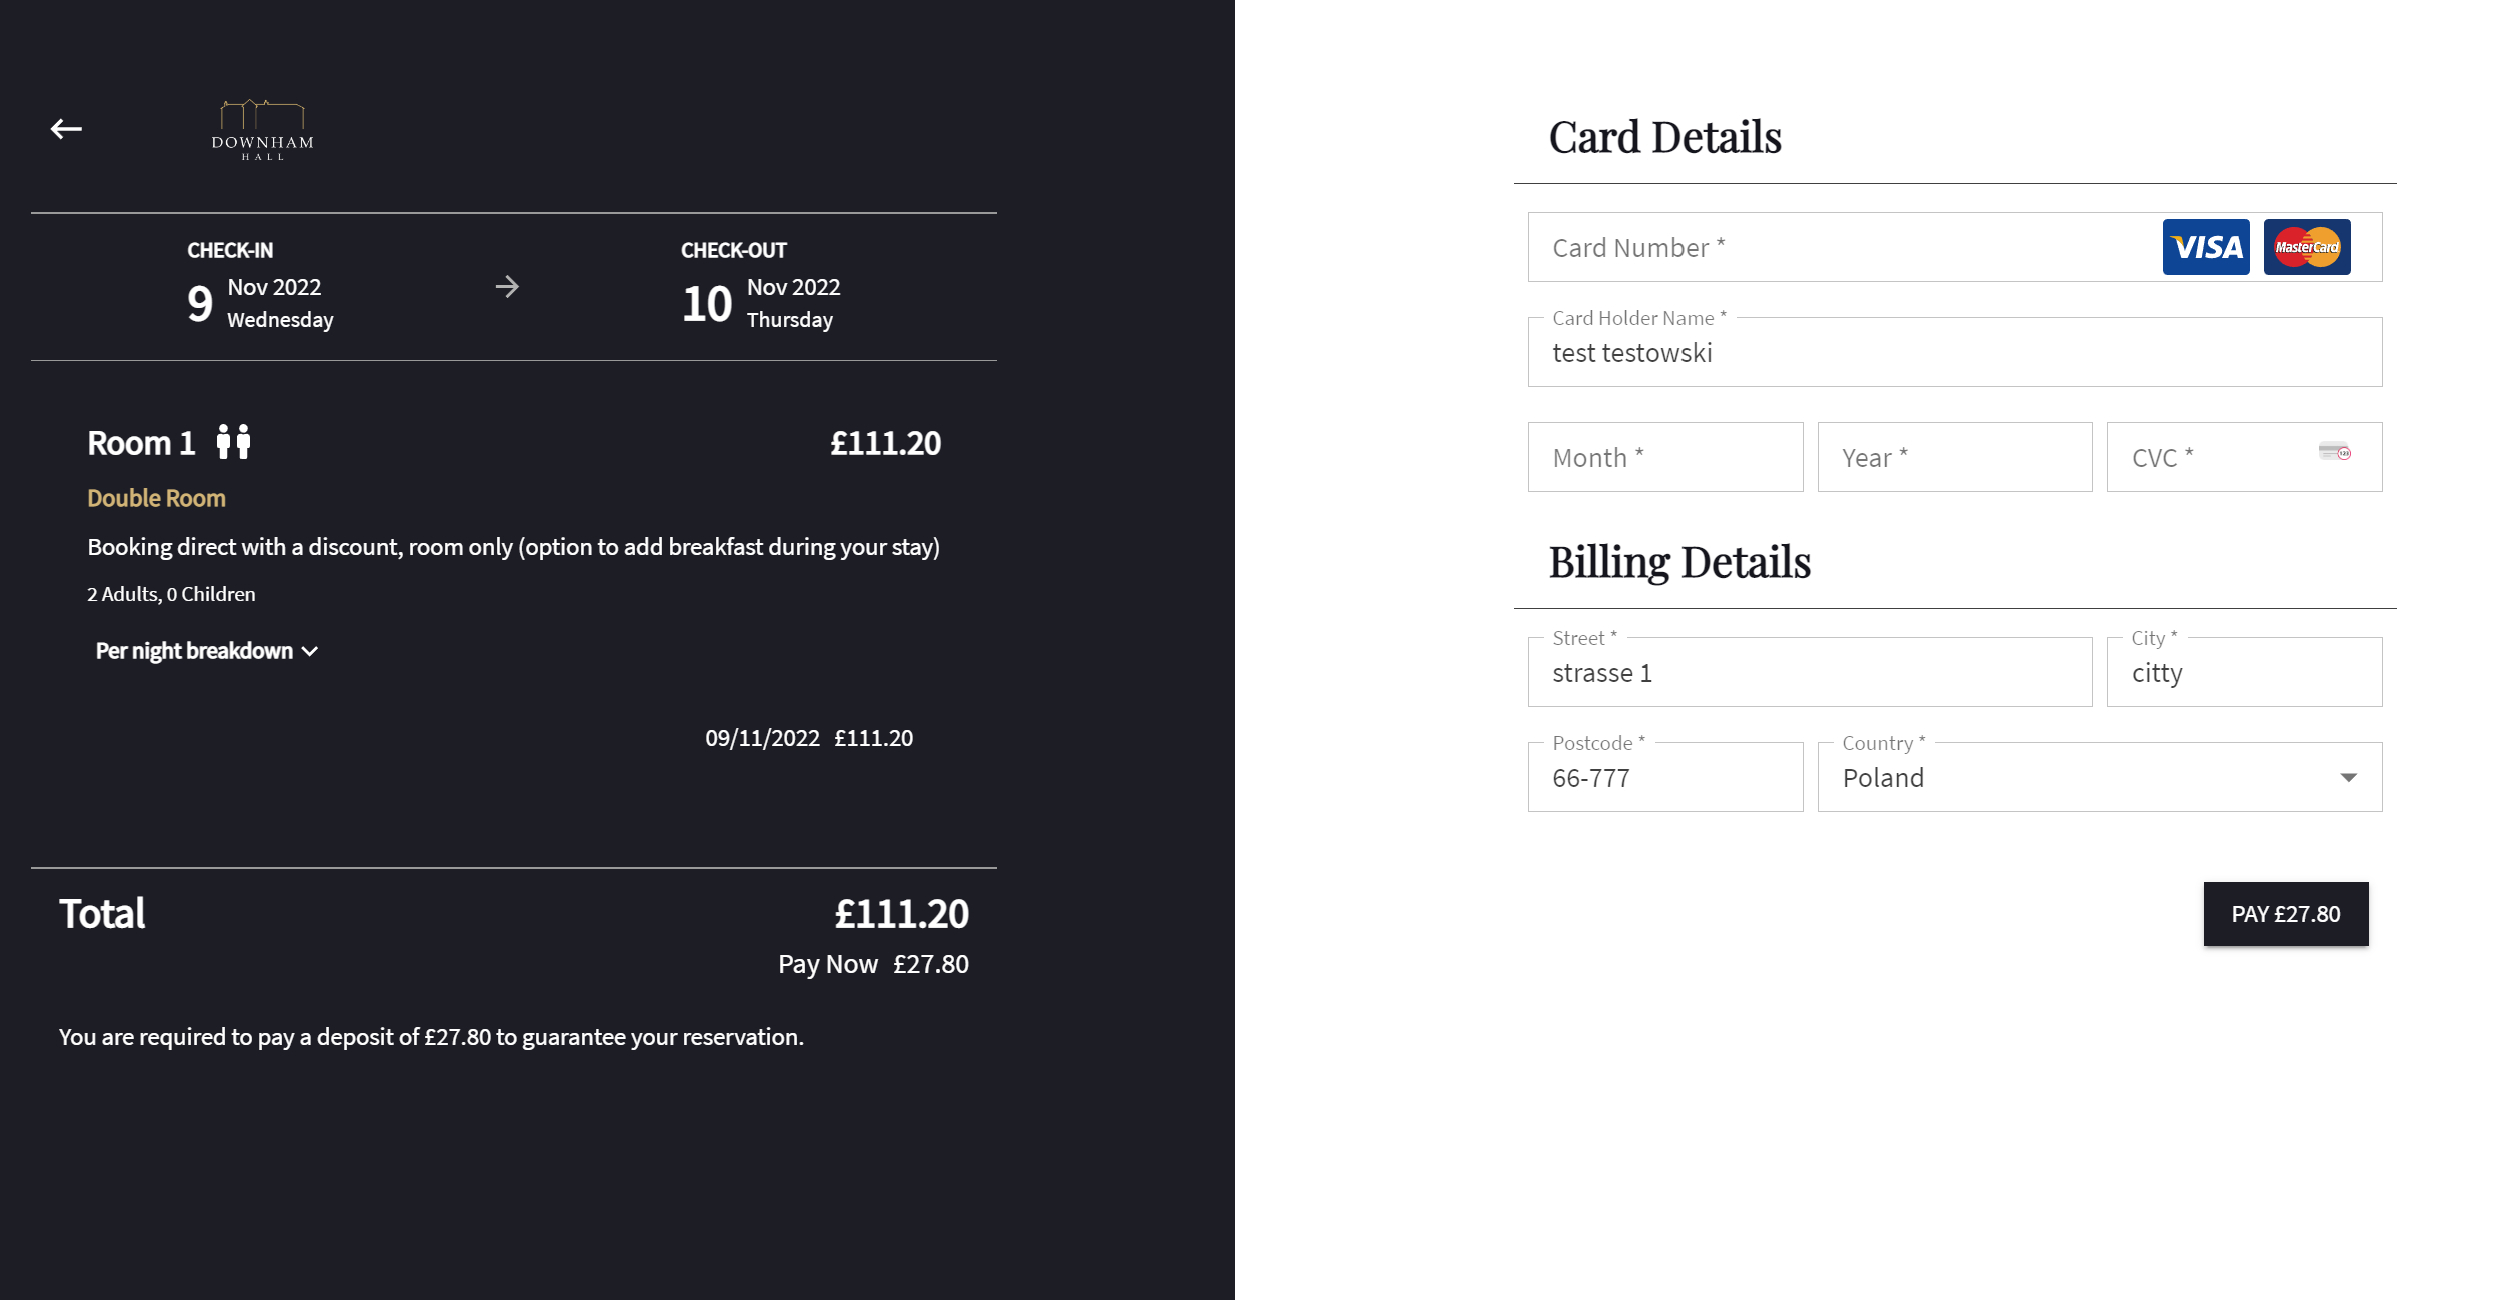Click the MasterCard icon
The height and width of the screenshot is (1300, 2514).
click(2306, 247)
